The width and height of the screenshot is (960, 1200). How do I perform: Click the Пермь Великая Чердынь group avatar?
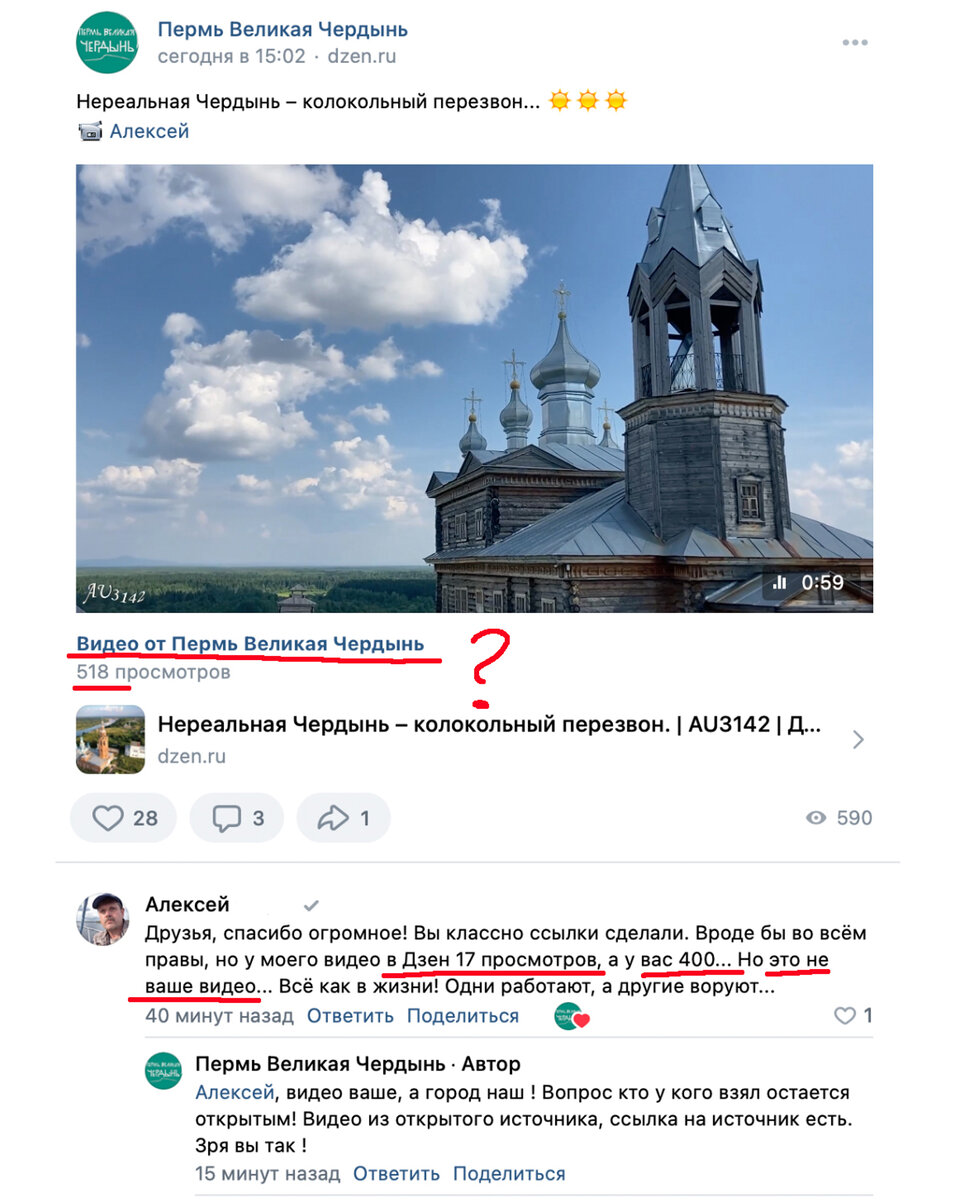tap(107, 43)
